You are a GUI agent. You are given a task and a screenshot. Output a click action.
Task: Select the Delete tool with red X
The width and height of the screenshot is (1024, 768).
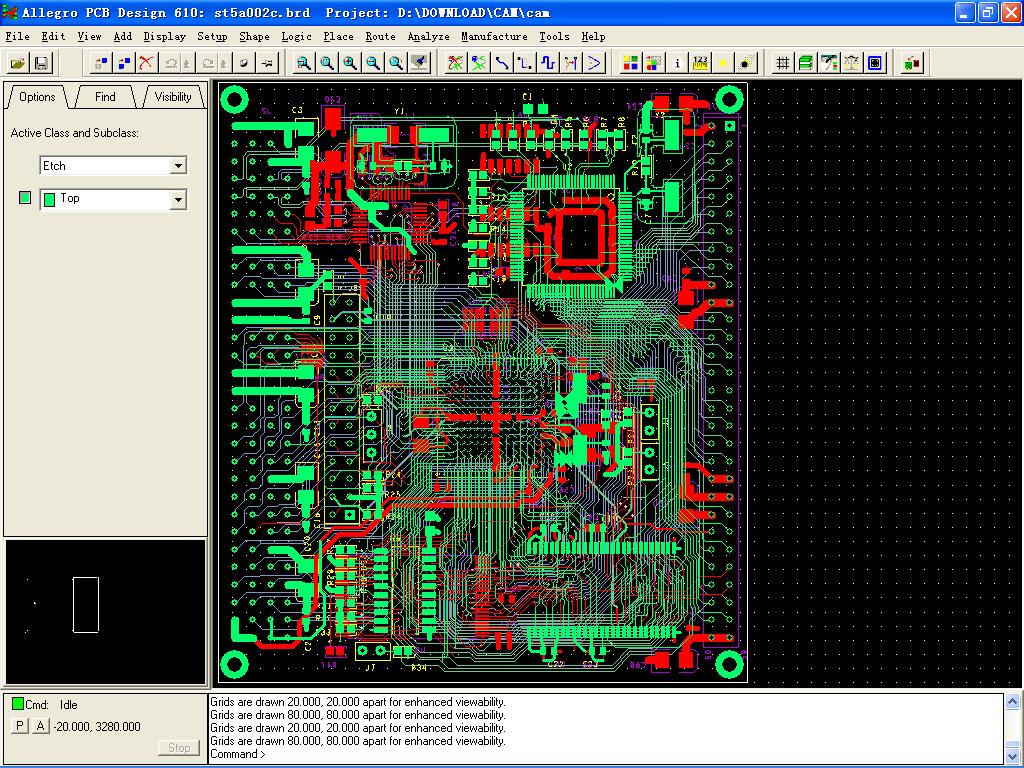pos(147,63)
